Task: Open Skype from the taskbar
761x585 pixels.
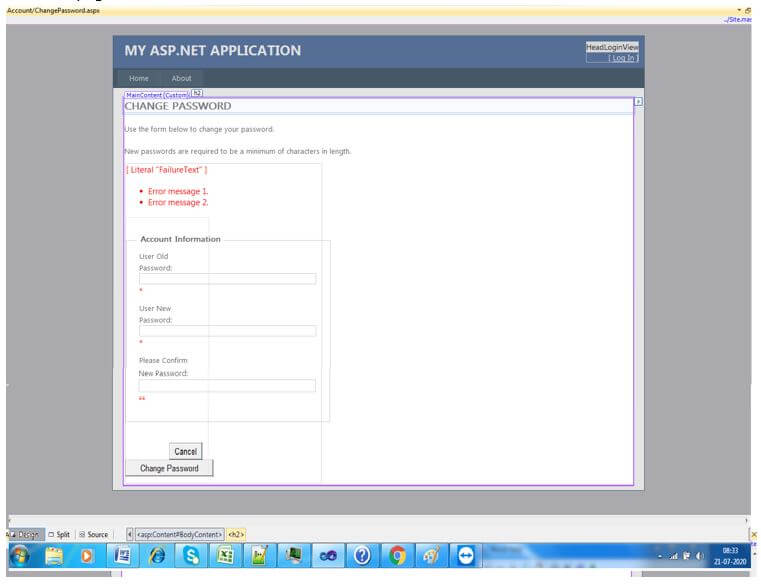Action: tap(191, 555)
